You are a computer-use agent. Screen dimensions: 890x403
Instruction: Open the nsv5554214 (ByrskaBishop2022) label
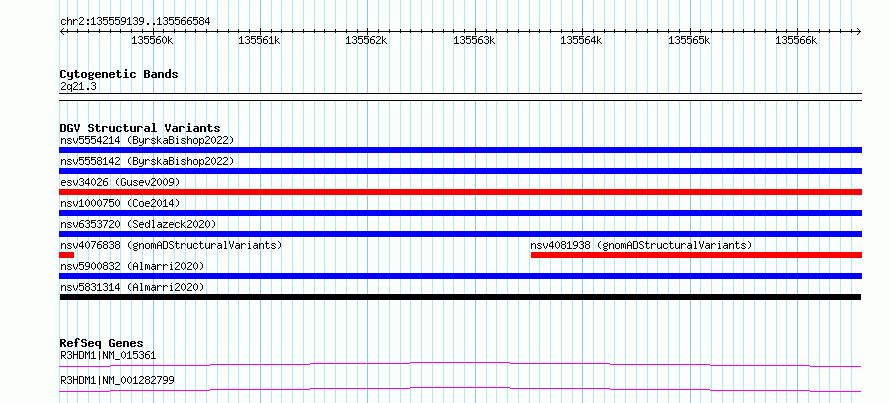tap(147, 140)
